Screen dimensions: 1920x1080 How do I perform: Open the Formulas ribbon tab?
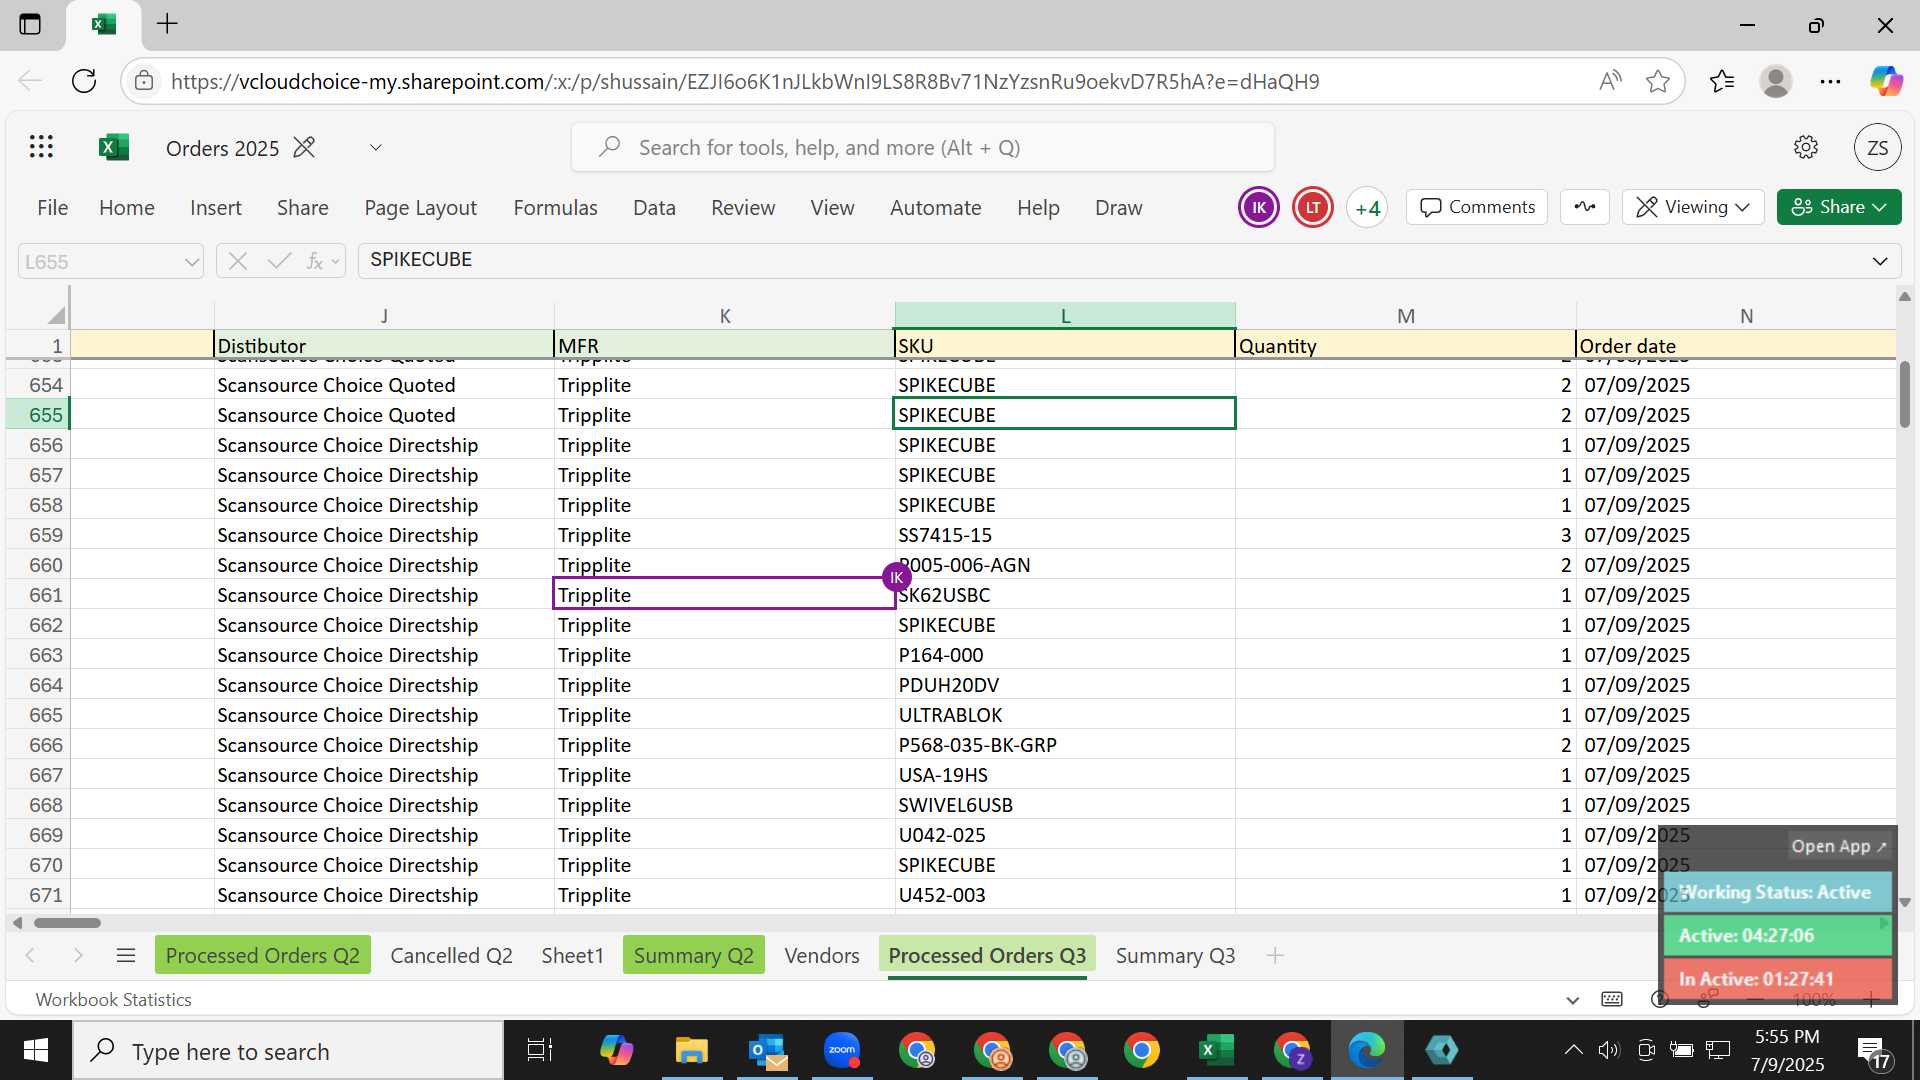(555, 207)
